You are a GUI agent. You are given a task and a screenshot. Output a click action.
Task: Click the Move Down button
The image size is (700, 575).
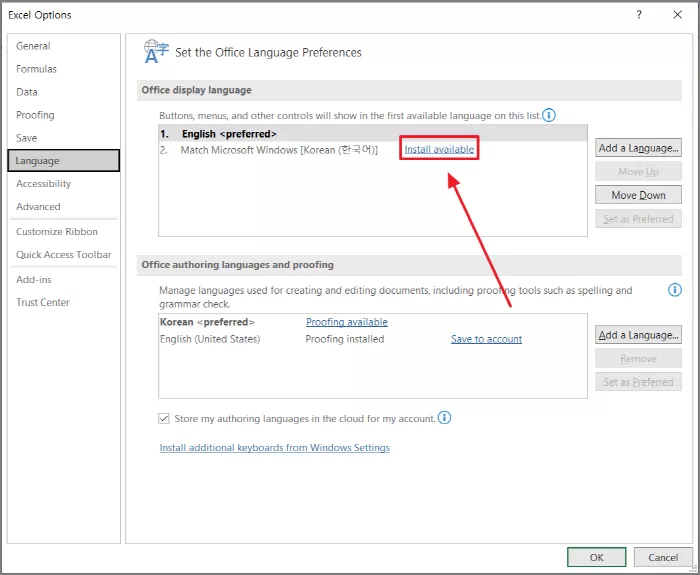638,195
